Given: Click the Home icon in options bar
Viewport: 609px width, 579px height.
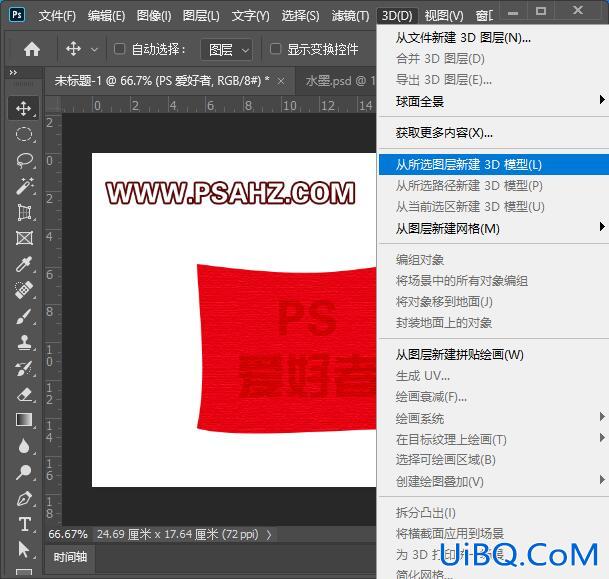Looking at the screenshot, I should [32, 49].
